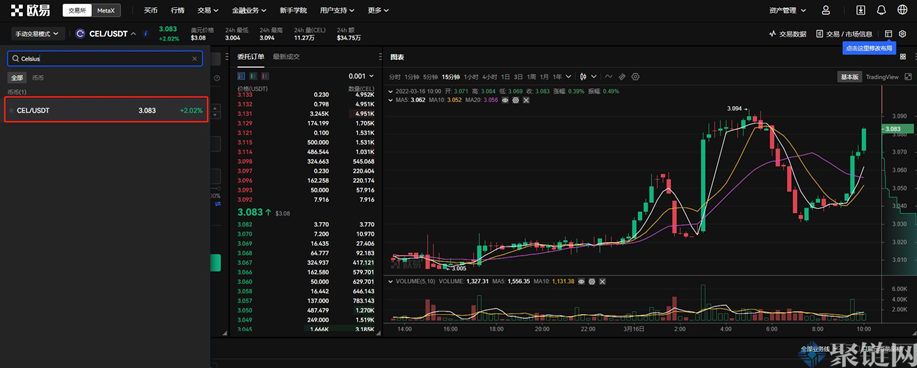
Task: Open 交易 / 市场信息 panel
Action: [x=844, y=34]
